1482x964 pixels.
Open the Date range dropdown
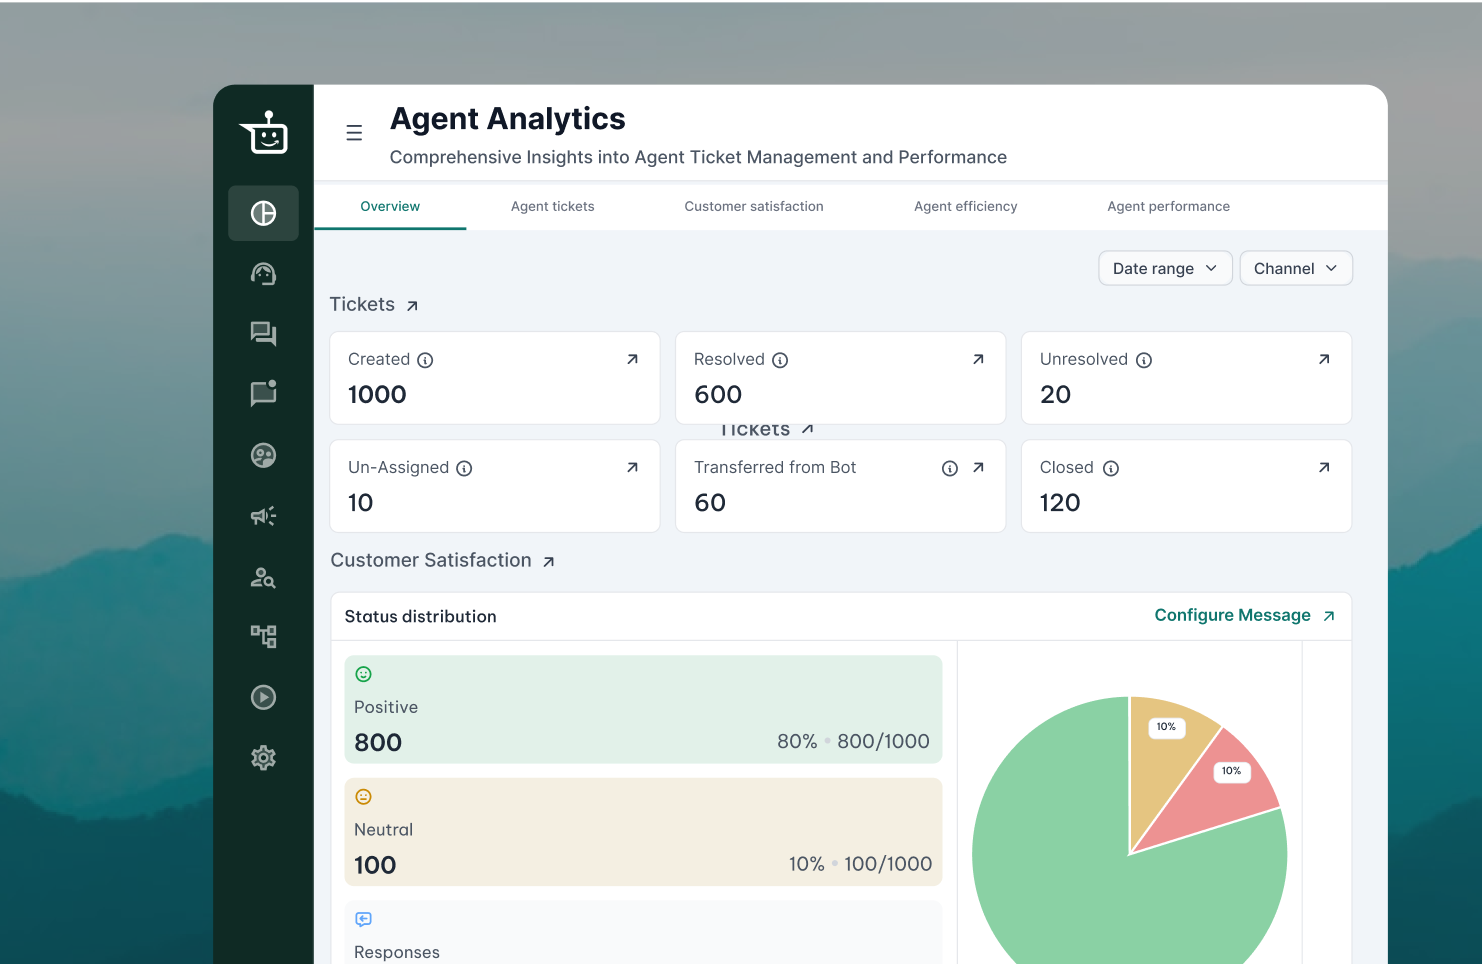(x=1165, y=268)
